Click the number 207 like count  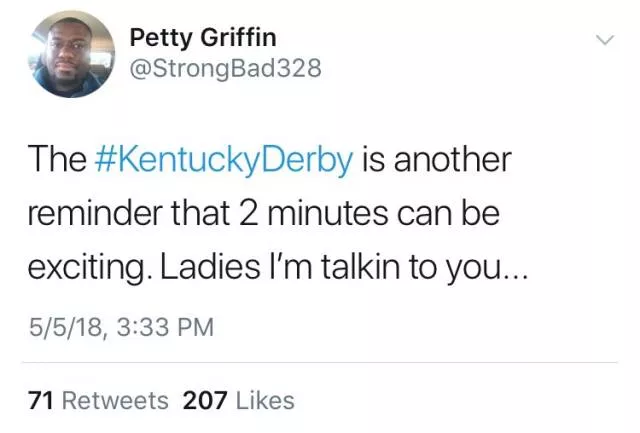206,401
